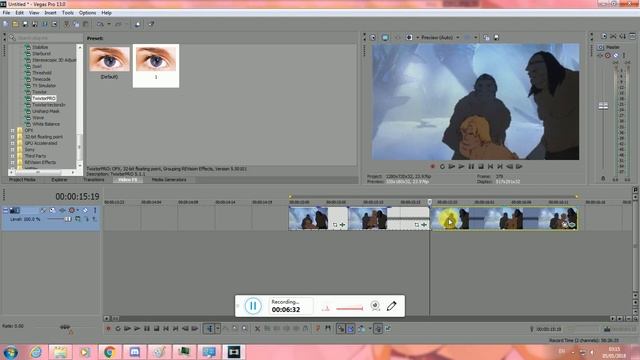The height and width of the screenshot is (360, 640).
Task: Open the Undo history dropdown arrow
Action: tap(109, 24)
